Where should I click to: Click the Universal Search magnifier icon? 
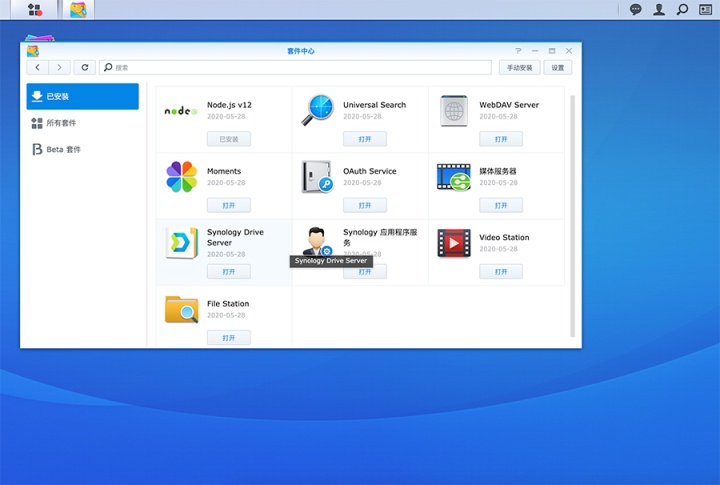[x=317, y=110]
